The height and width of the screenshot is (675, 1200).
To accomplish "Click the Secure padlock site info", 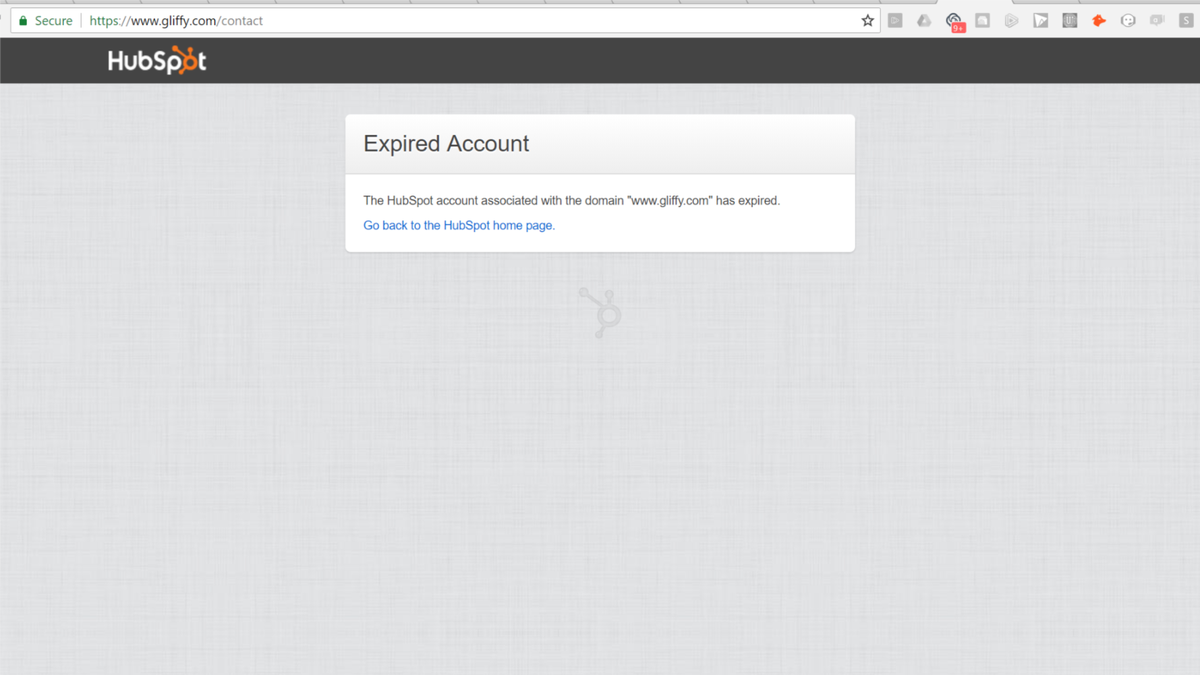I will pos(46,20).
